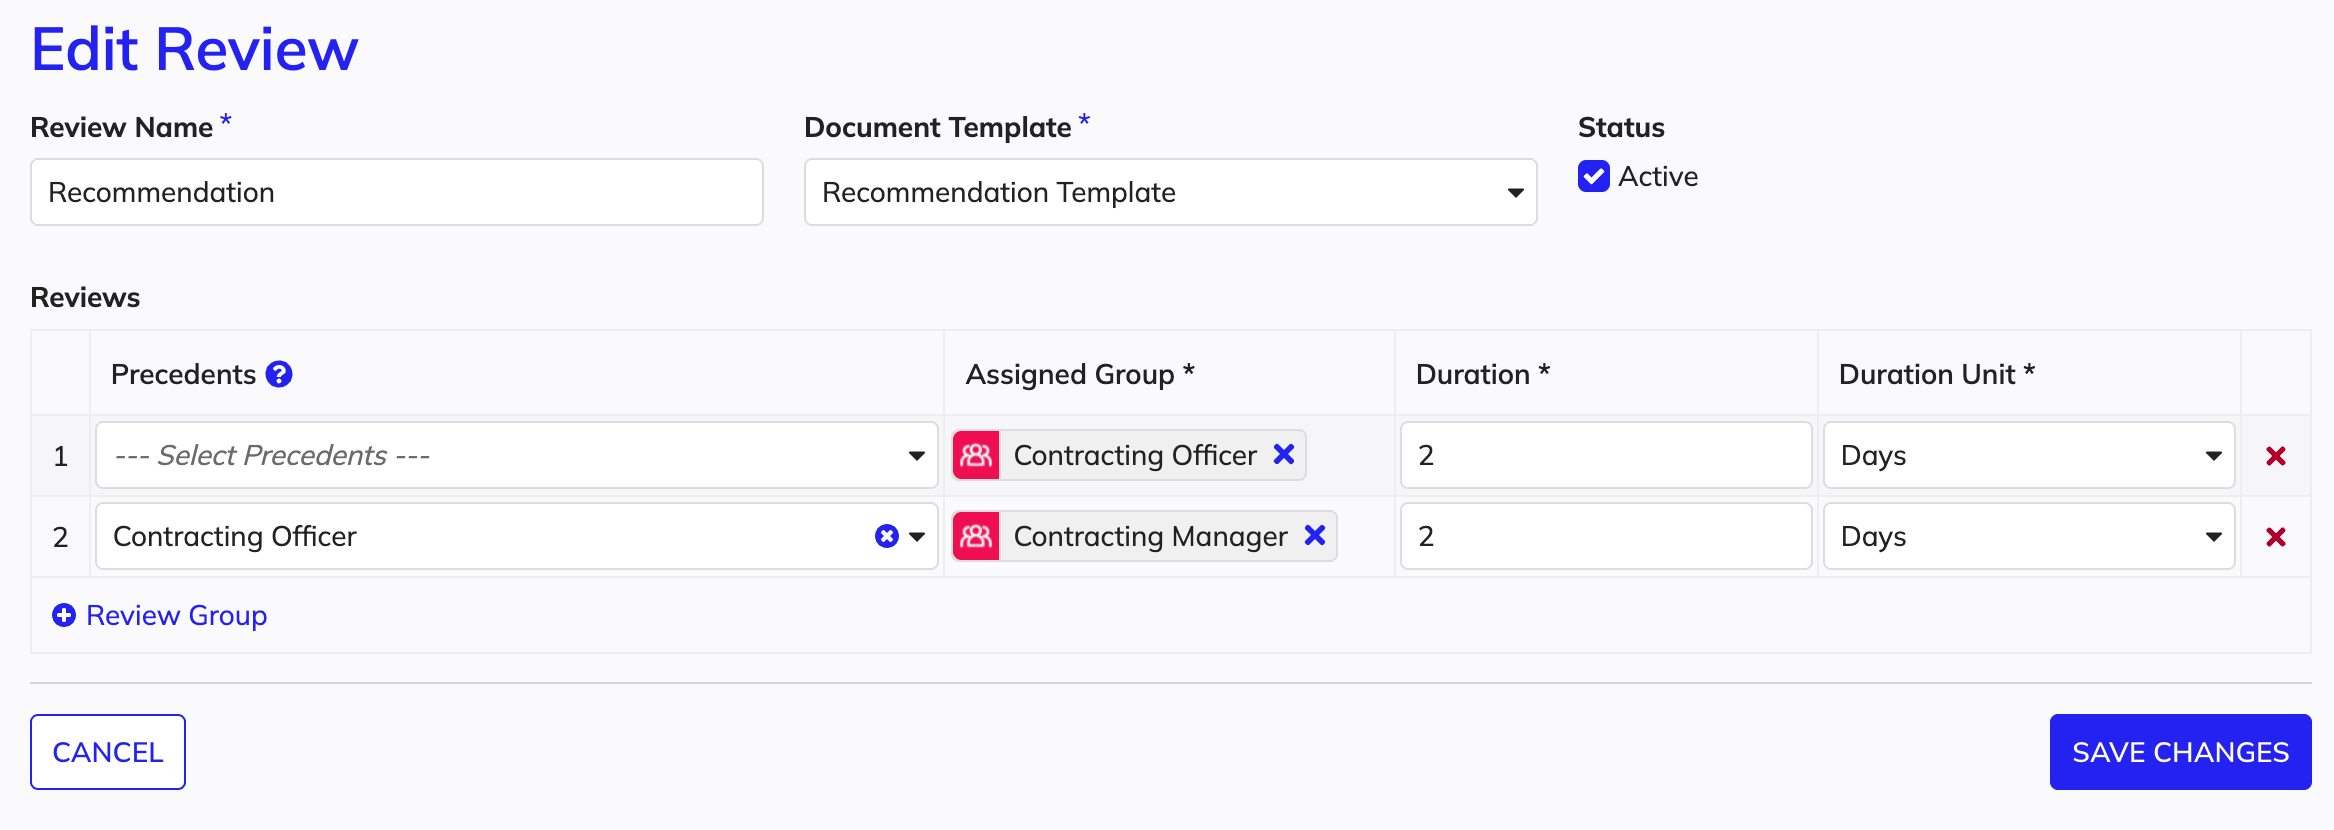Click the group icon beside Contracting Officer tag

[x=976, y=455]
